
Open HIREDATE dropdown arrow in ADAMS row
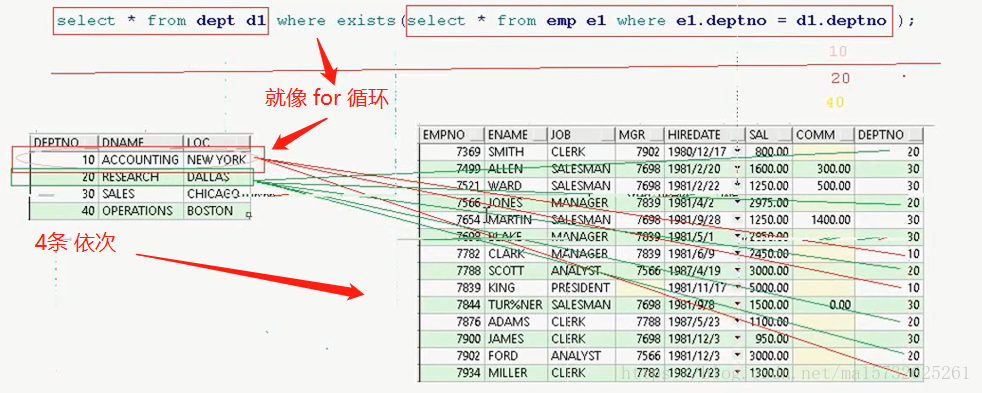(x=737, y=322)
